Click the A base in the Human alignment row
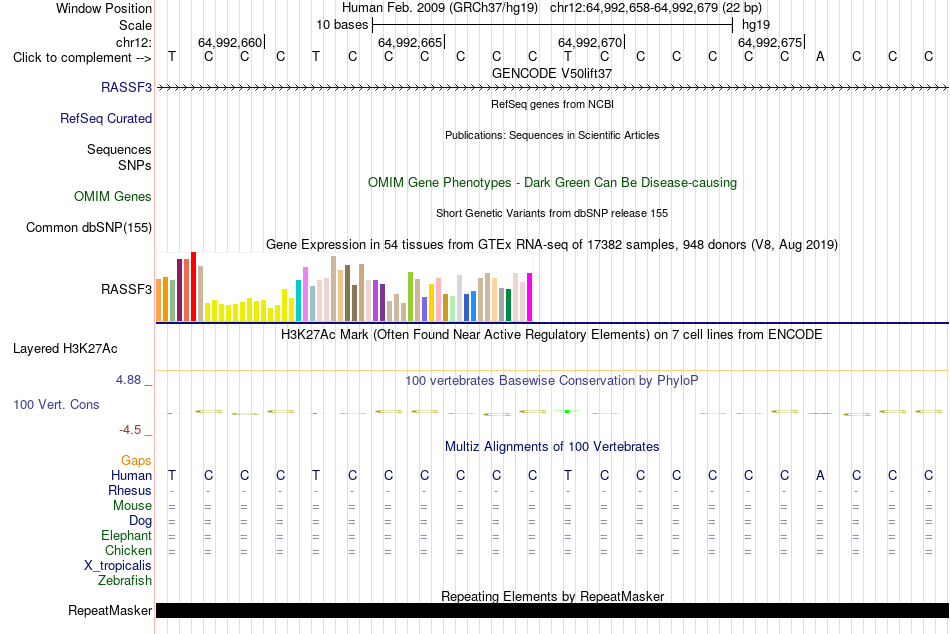 [x=820, y=475]
